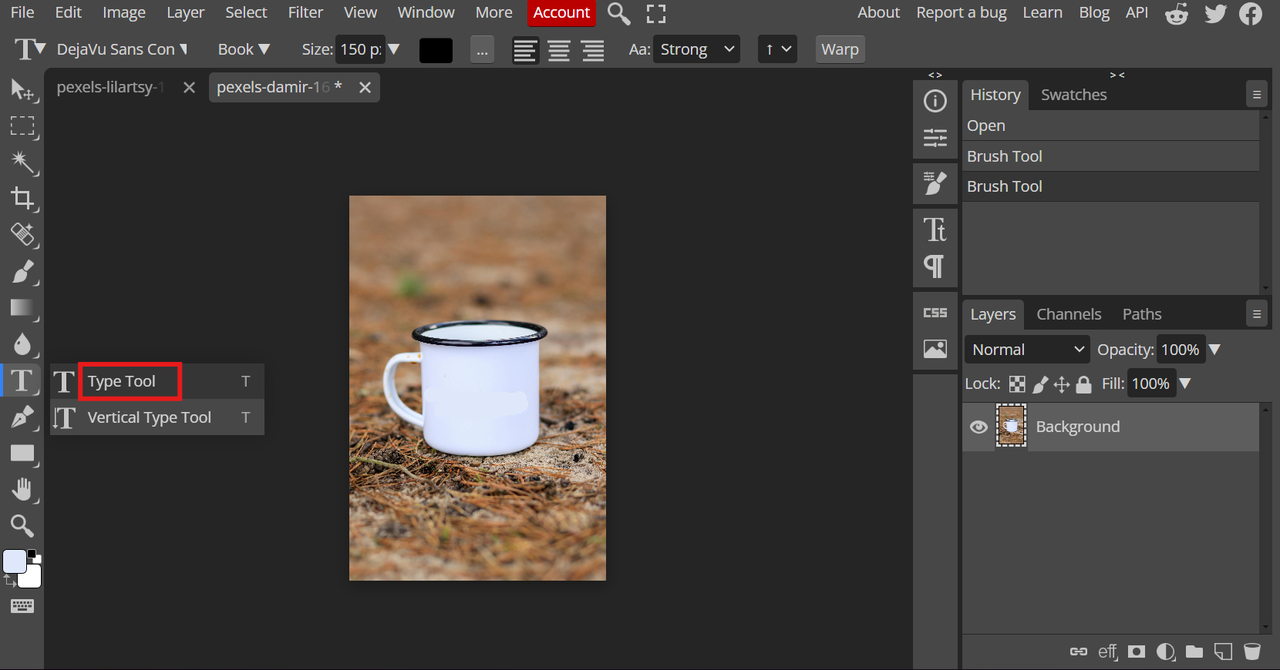Open the Filter menu
The width and height of the screenshot is (1280, 670).
(x=305, y=13)
